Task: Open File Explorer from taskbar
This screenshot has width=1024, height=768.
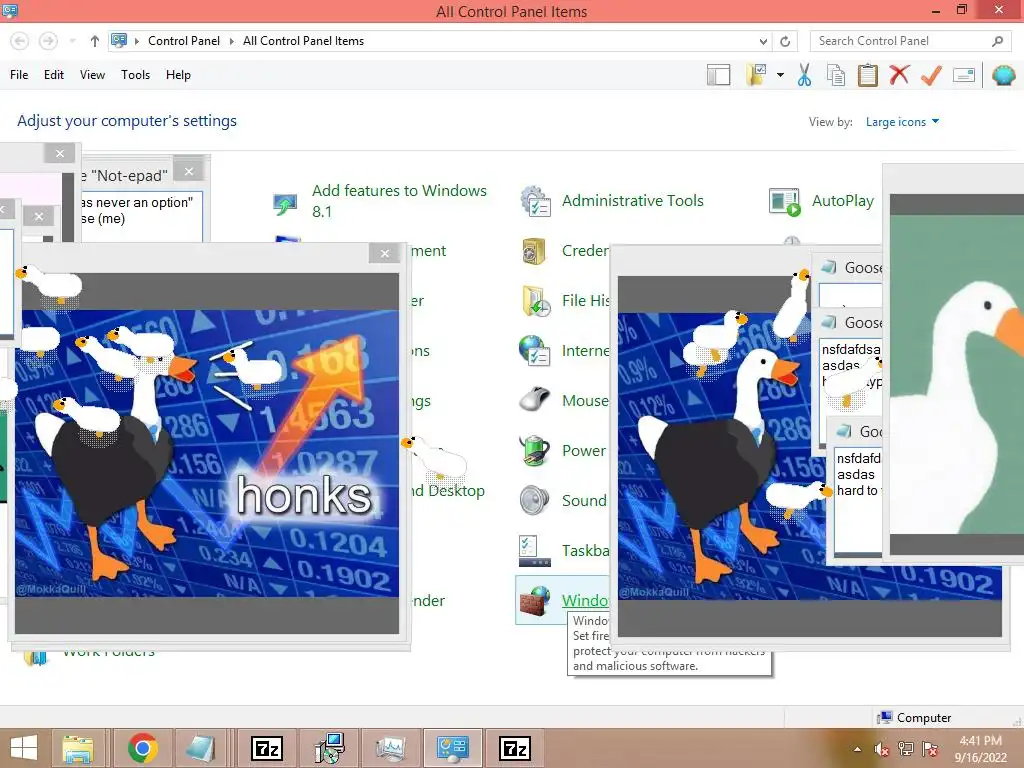Action: pyautogui.click(x=77, y=748)
